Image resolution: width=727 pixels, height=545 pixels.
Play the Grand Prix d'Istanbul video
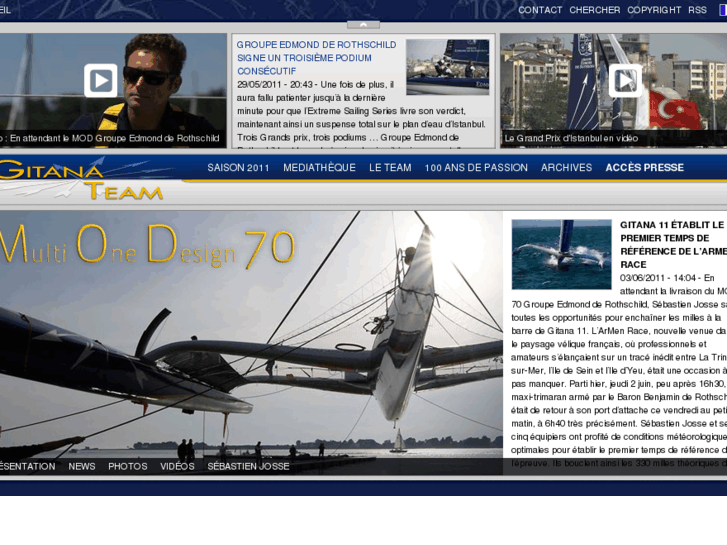coord(625,81)
